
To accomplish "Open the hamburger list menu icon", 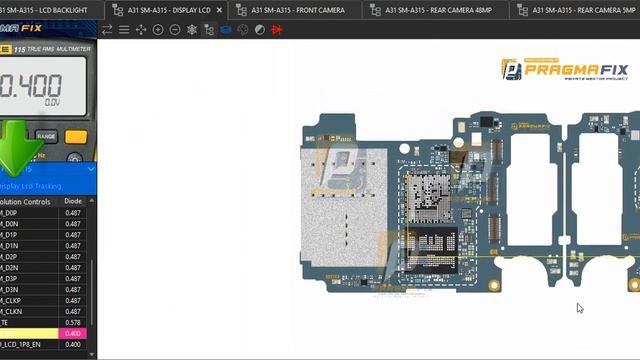I will 124,30.
